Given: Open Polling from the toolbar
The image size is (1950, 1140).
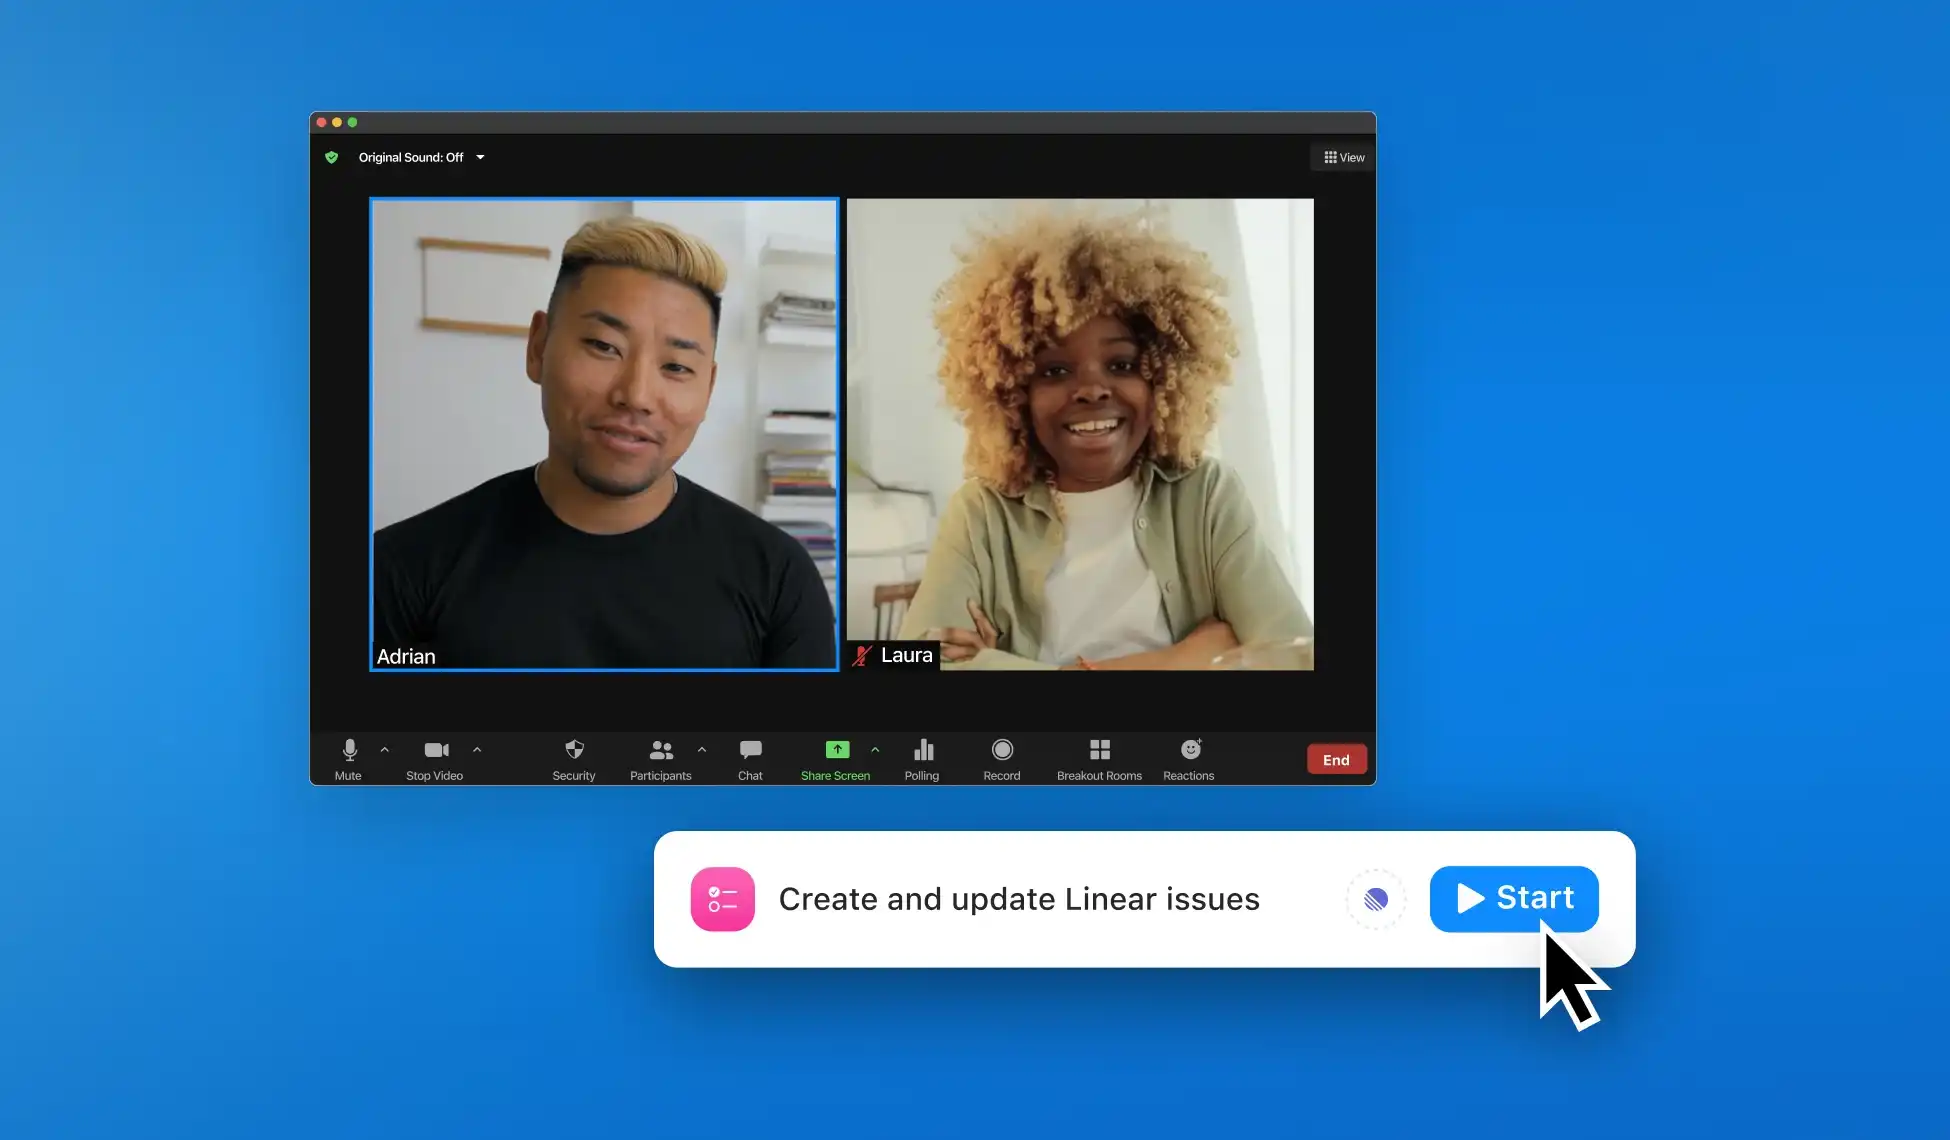Looking at the screenshot, I should [x=923, y=751].
